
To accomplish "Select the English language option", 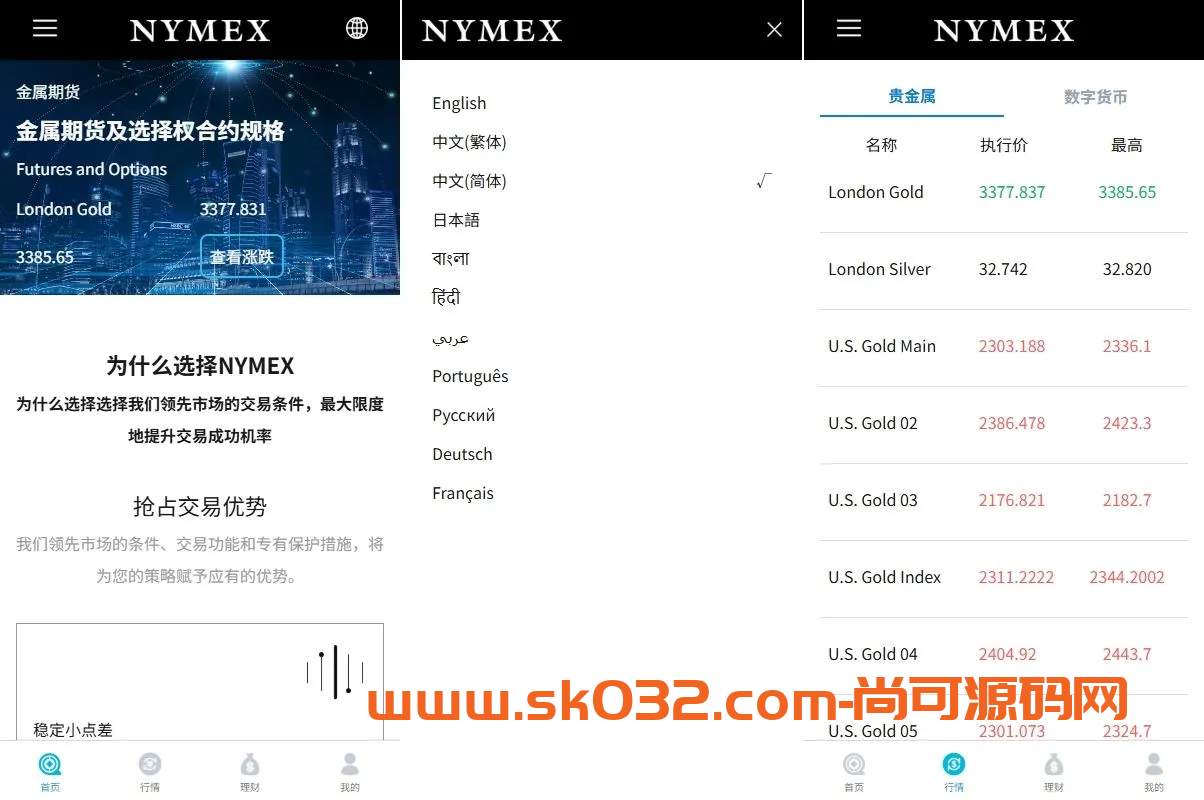I will [459, 103].
